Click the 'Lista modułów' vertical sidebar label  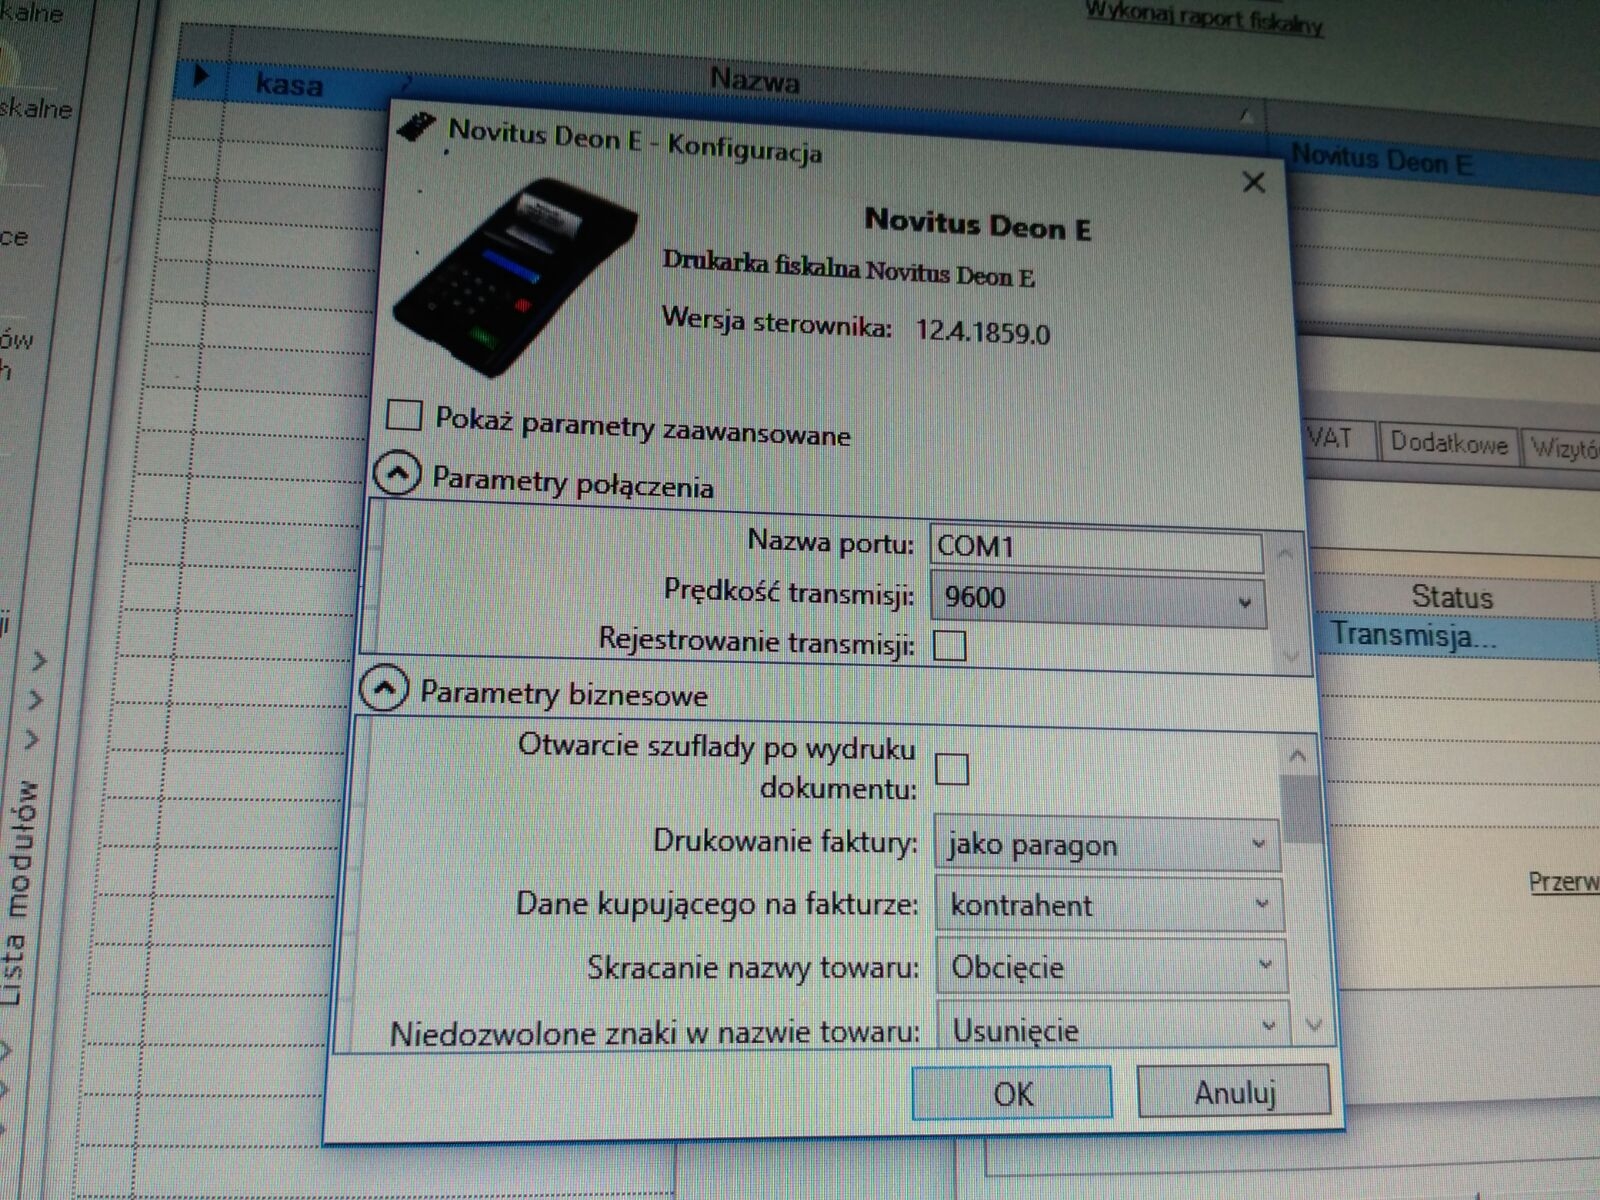(20, 893)
